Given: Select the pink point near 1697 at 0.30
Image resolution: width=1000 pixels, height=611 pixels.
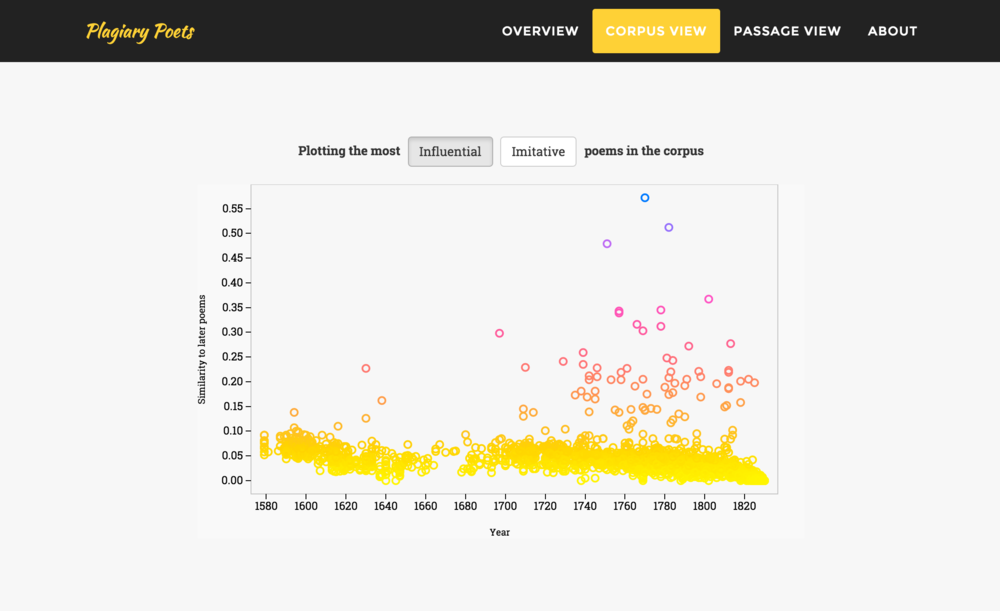Looking at the screenshot, I should point(499,333).
